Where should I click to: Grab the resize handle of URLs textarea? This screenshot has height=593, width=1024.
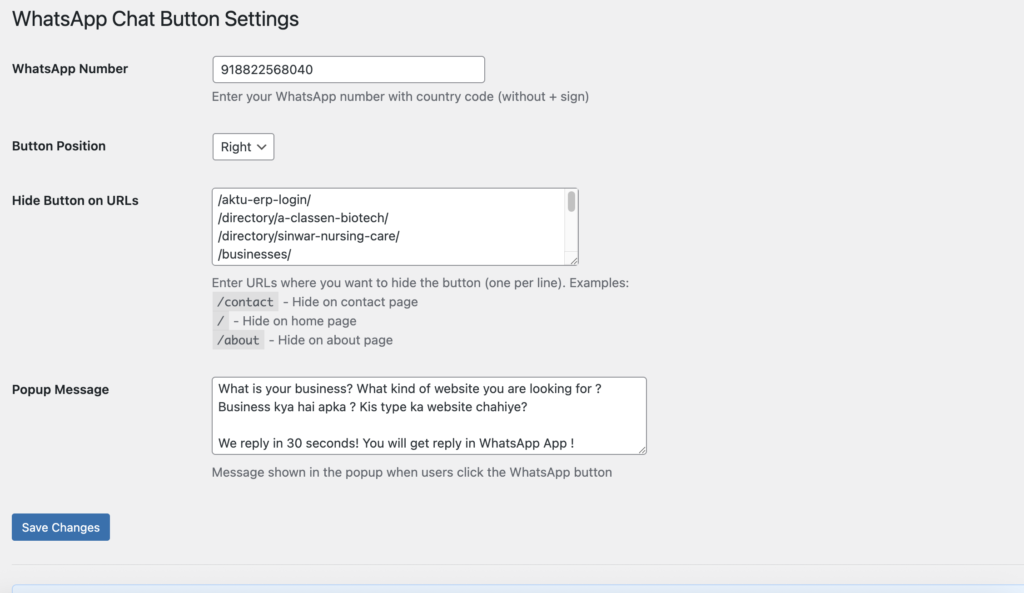pyautogui.click(x=574, y=260)
